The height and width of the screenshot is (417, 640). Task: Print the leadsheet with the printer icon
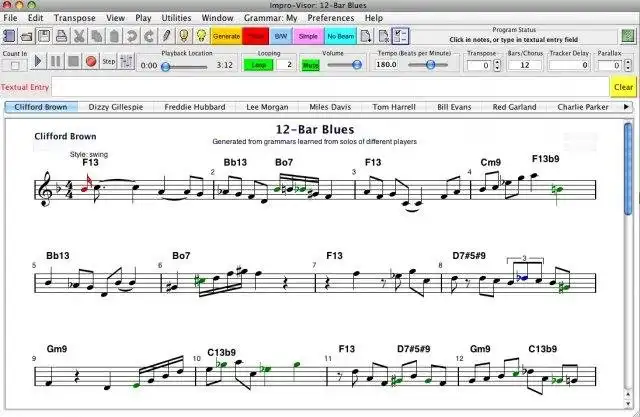pos(62,36)
